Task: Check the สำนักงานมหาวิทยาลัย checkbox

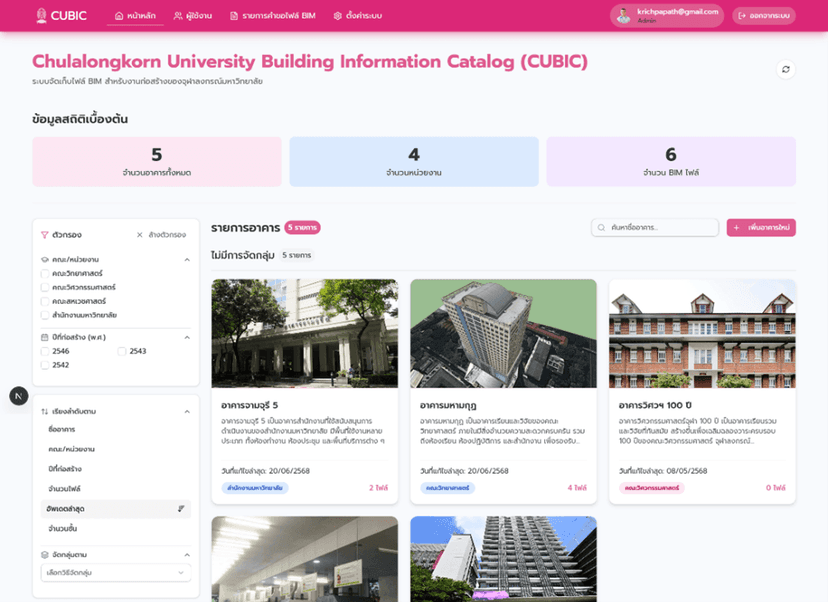Action: (x=45, y=315)
